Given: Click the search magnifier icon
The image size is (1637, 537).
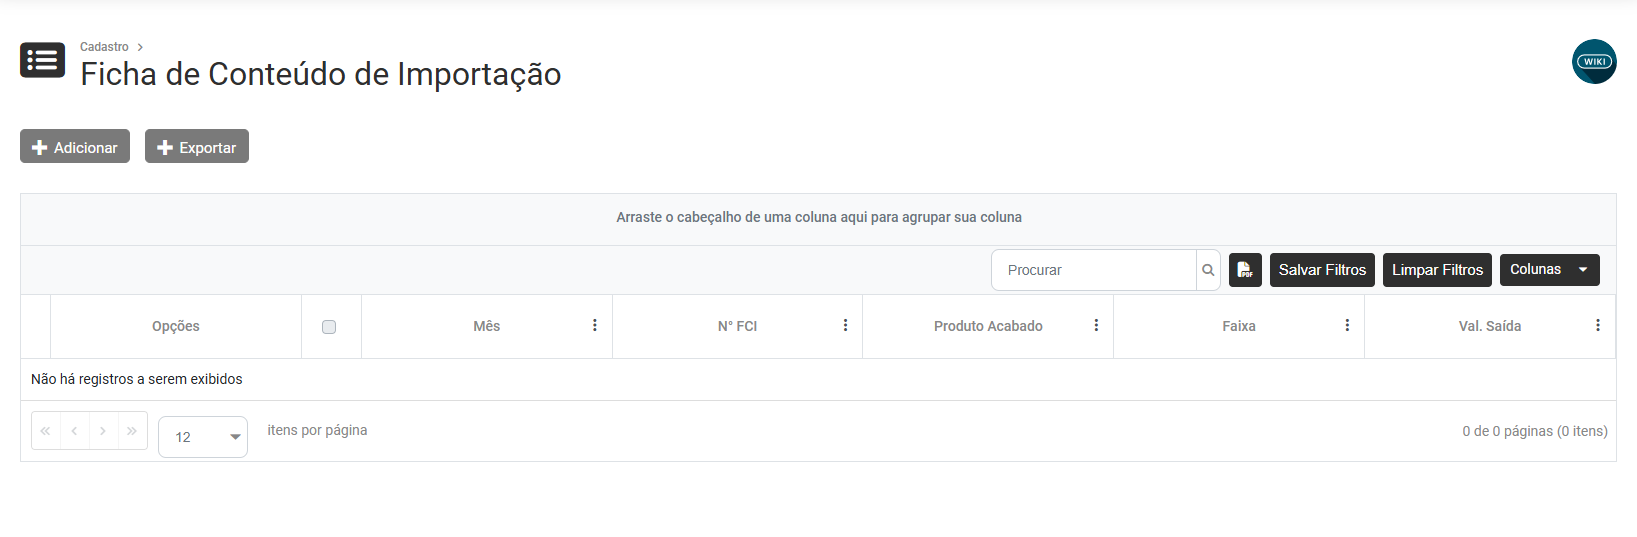Looking at the screenshot, I should (x=1208, y=270).
